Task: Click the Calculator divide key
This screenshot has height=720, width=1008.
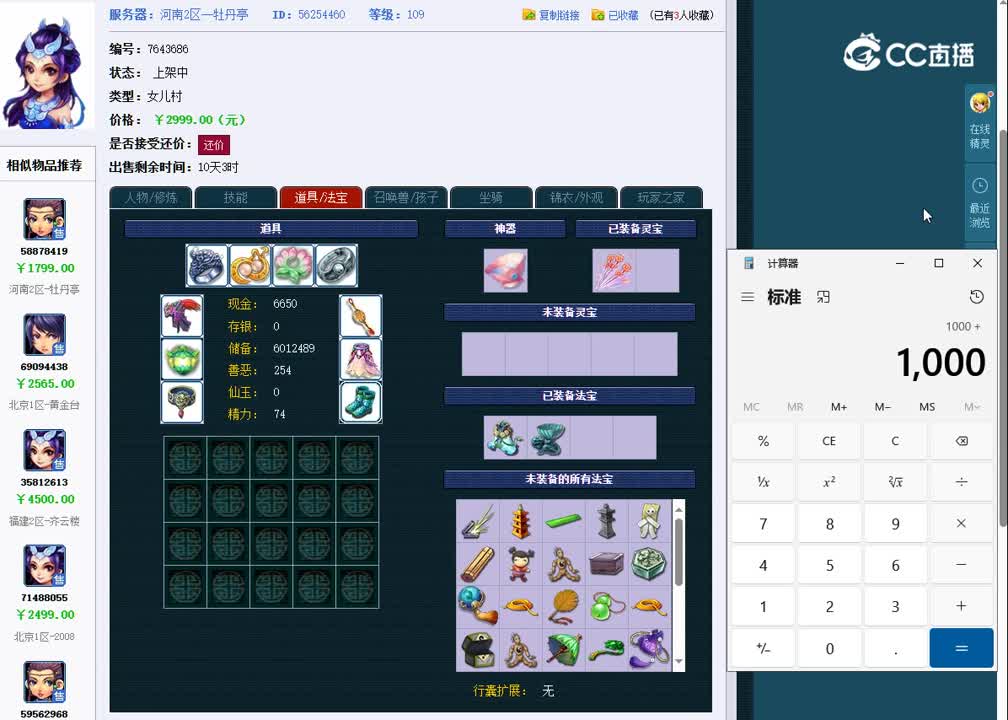Action: [x=961, y=482]
